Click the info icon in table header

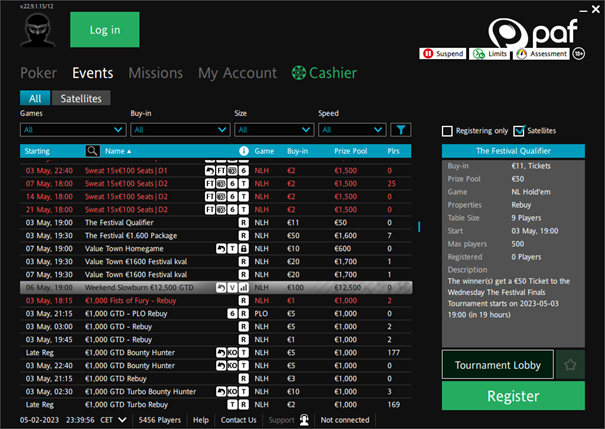pyautogui.click(x=243, y=151)
